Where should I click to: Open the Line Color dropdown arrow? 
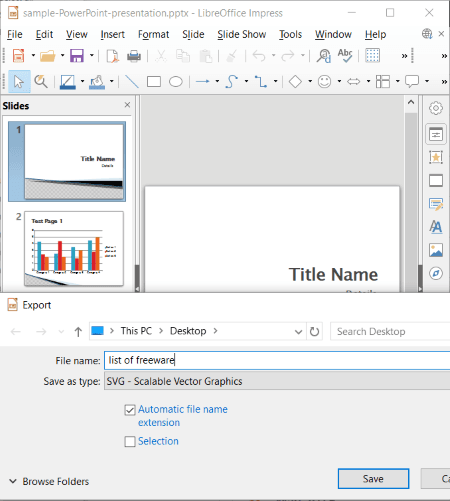[82, 81]
